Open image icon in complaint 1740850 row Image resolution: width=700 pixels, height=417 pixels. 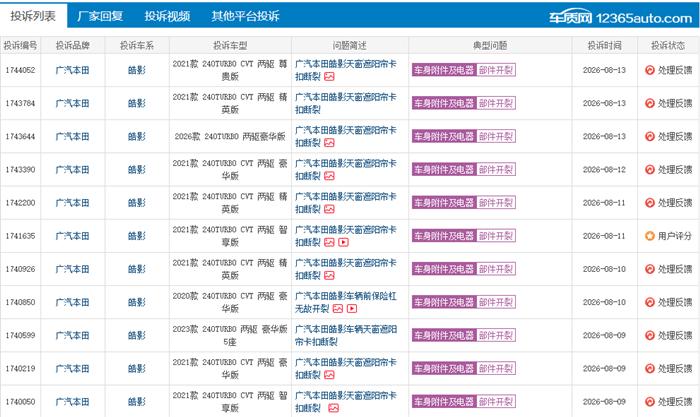[x=338, y=309]
